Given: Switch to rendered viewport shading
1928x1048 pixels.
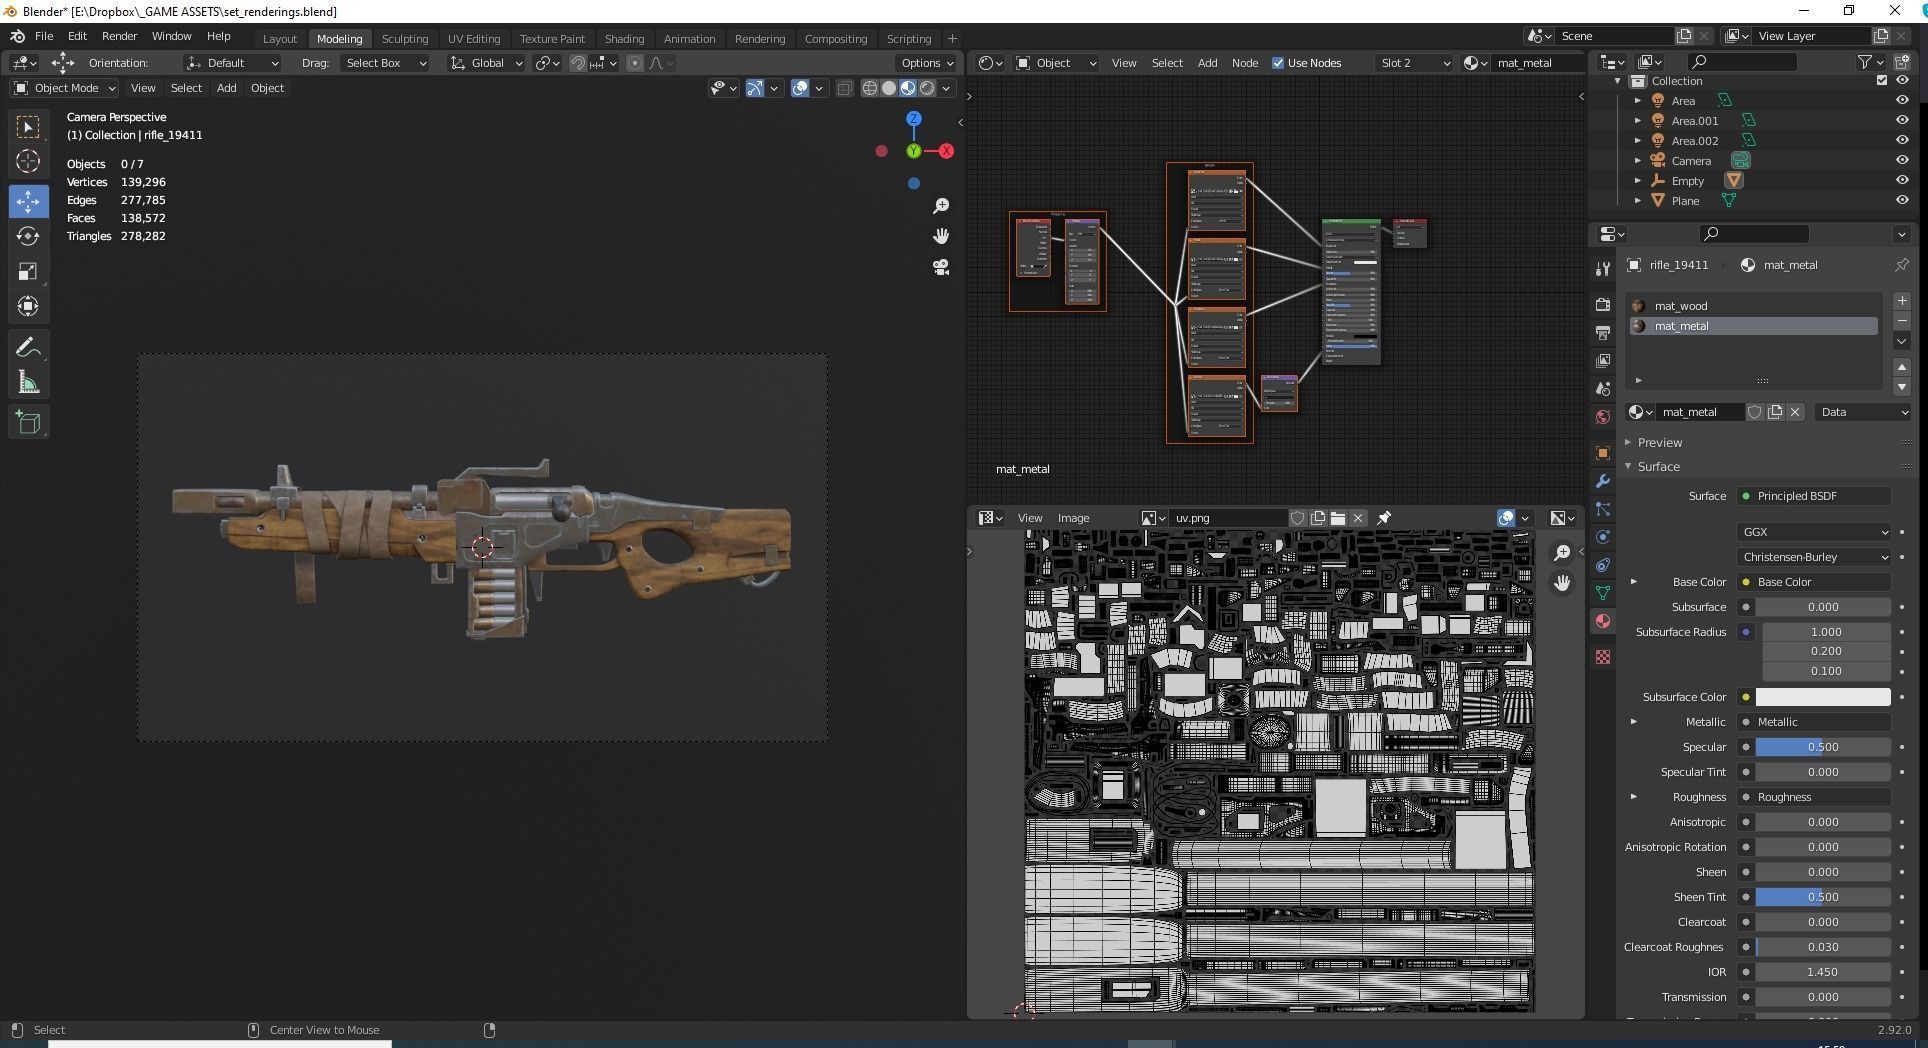Looking at the screenshot, I should point(927,88).
